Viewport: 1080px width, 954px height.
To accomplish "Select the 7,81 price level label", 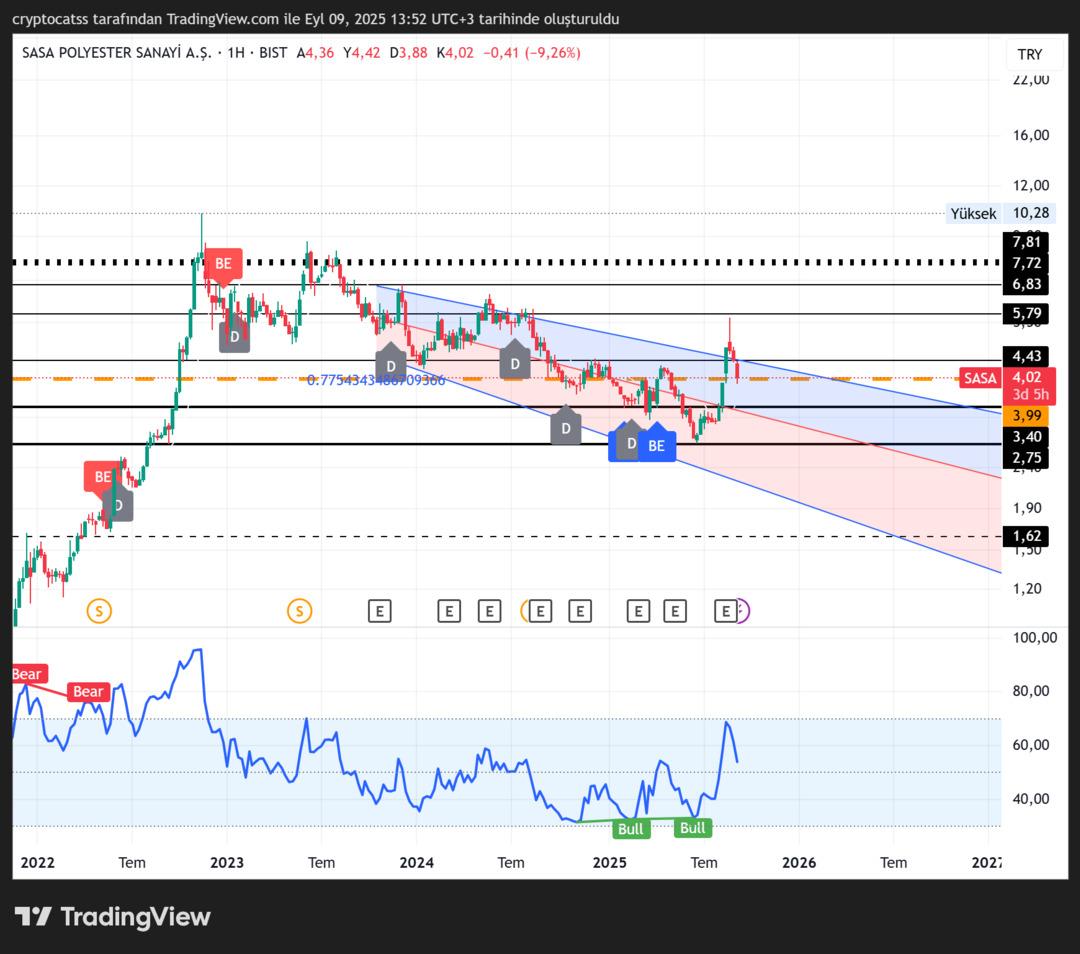I will point(1026,242).
